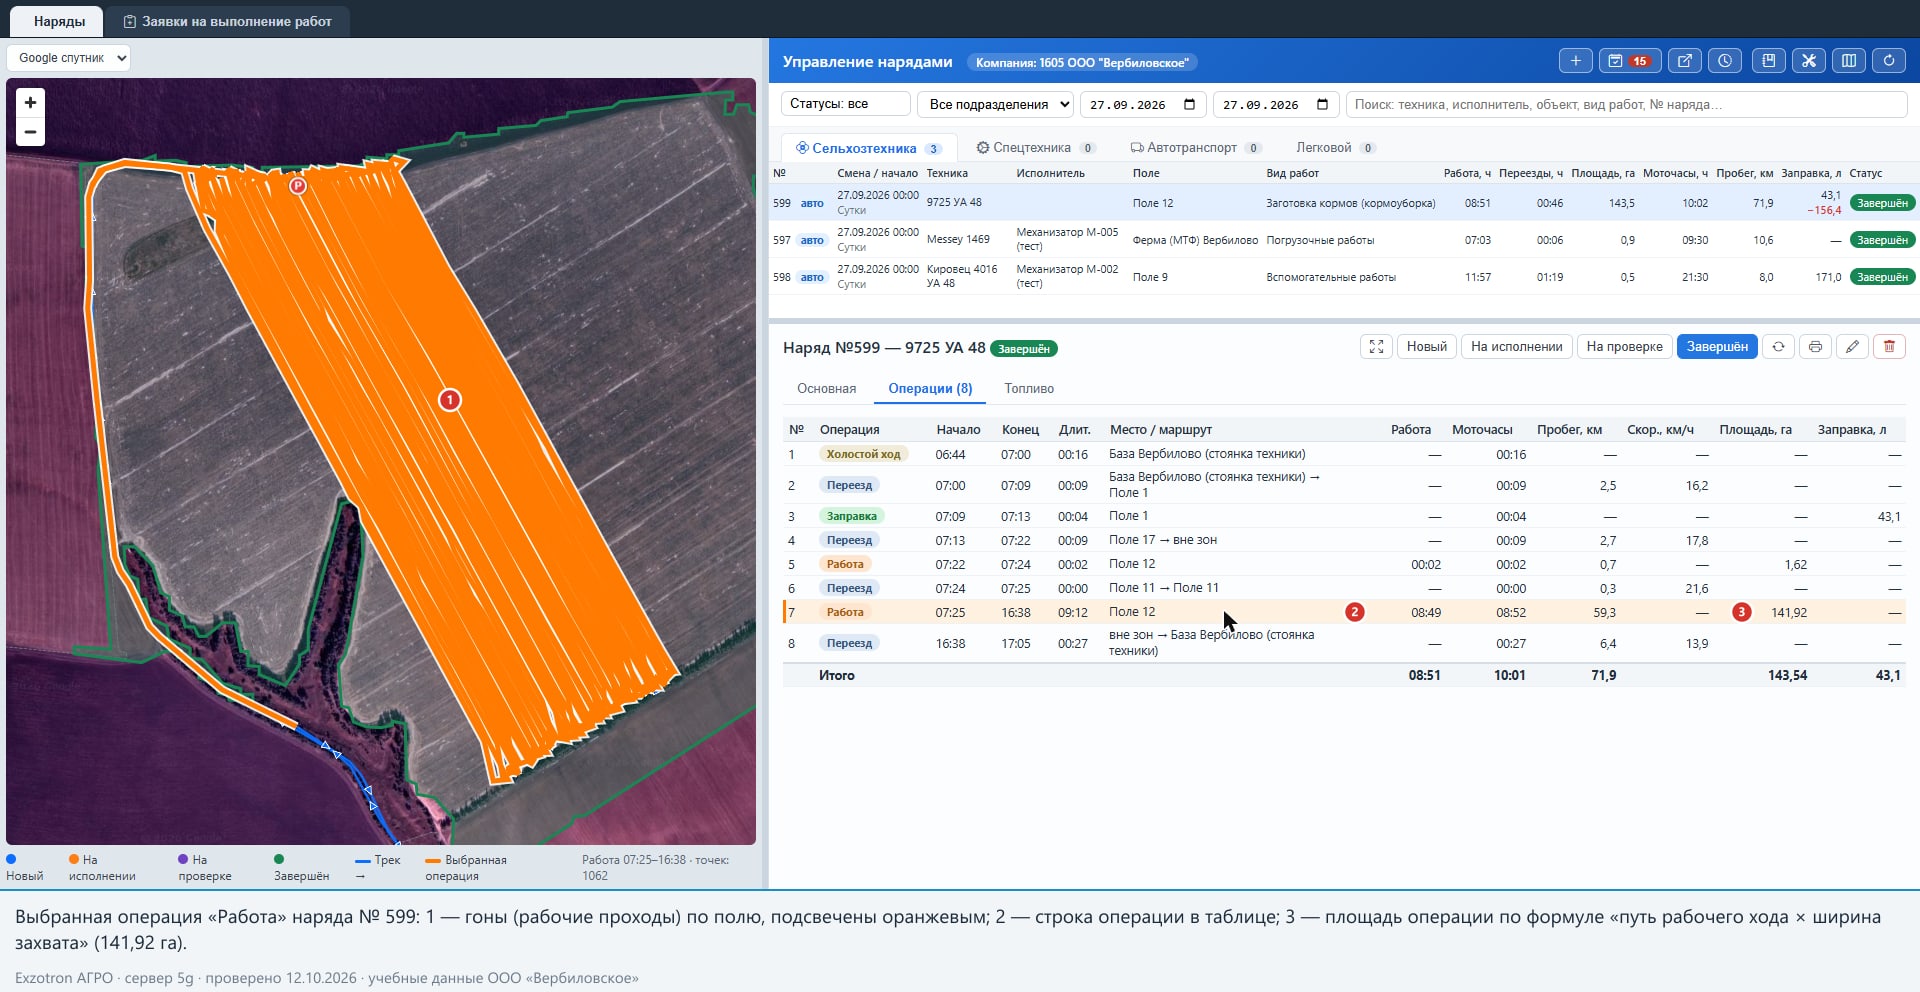Set status to Новый
Viewport: 1920px width, 992px height.
1426,347
